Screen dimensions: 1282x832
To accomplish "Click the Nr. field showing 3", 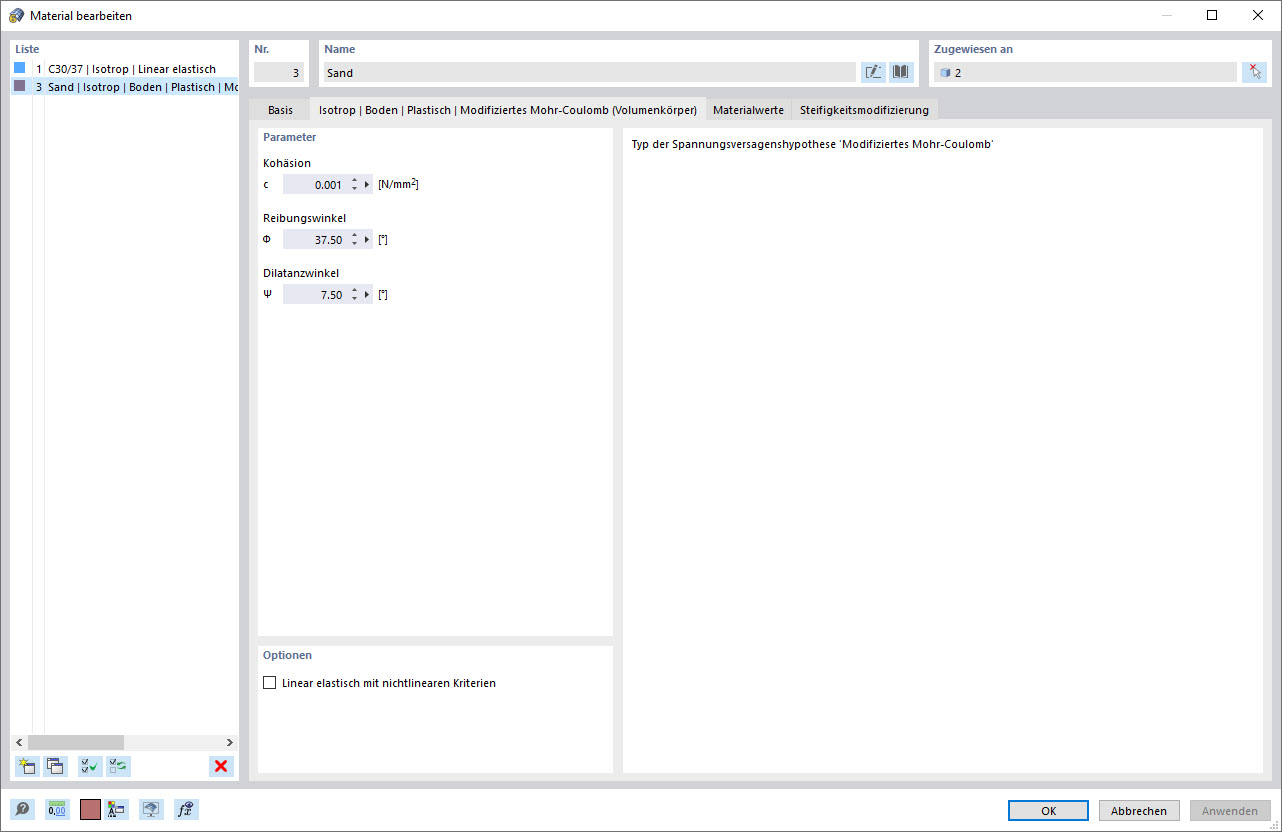I will (x=279, y=72).
